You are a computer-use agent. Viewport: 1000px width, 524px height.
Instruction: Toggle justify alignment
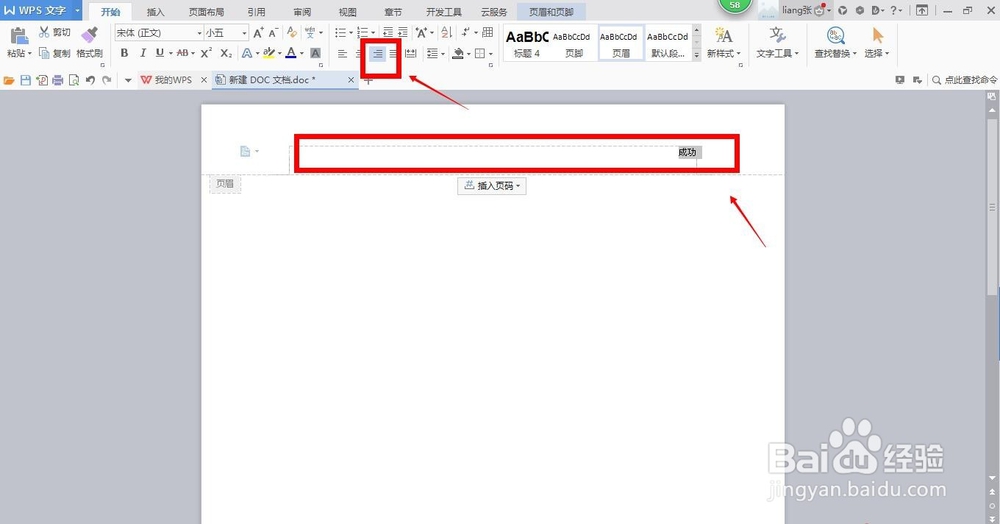(x=393, y=54)
